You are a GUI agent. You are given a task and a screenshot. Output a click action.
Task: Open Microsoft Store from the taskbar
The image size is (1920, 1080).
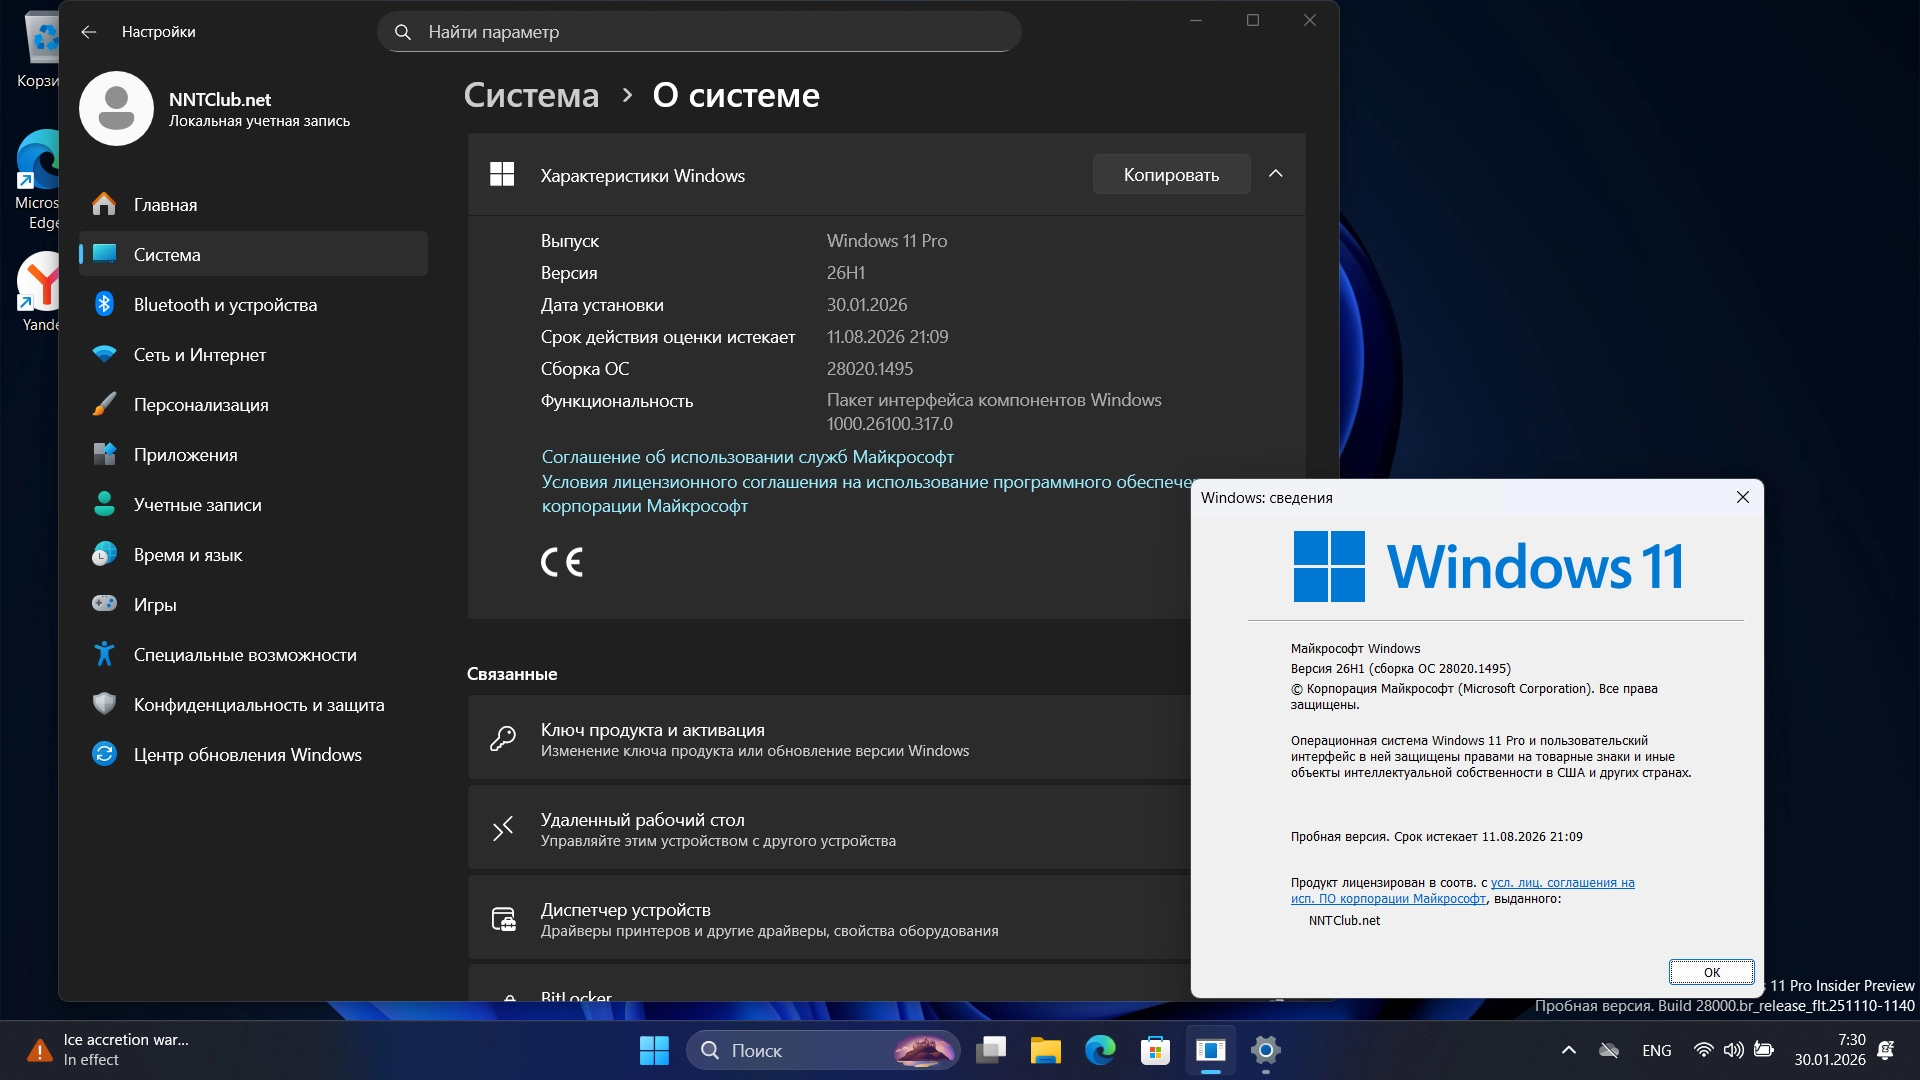(x=1155, y=1050)
